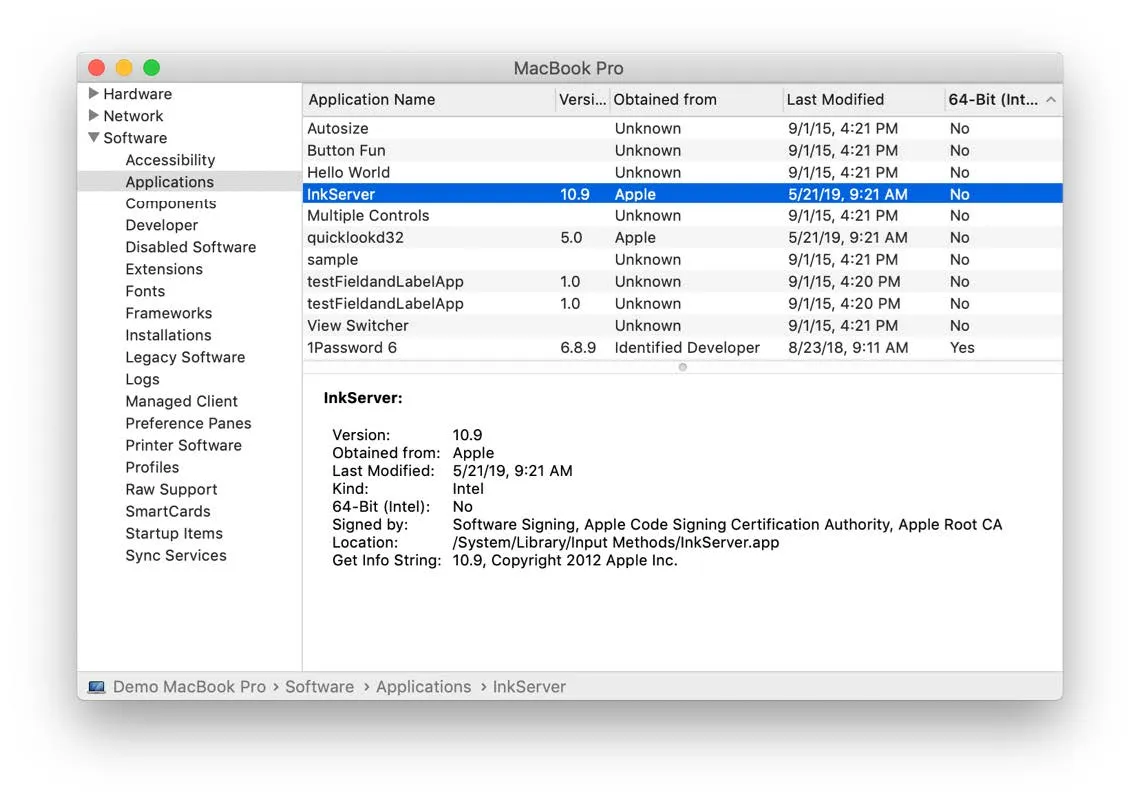This screenshot has width=1139, height=802.
Task: Collapse the Software section
Action: tap(92, 137)
